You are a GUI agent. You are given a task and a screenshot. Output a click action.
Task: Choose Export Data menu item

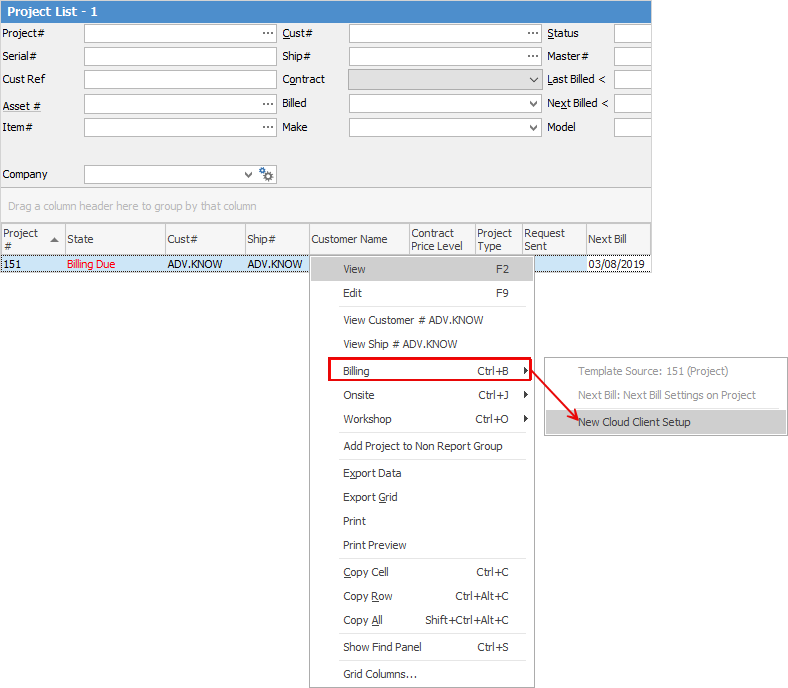(422, 473)
